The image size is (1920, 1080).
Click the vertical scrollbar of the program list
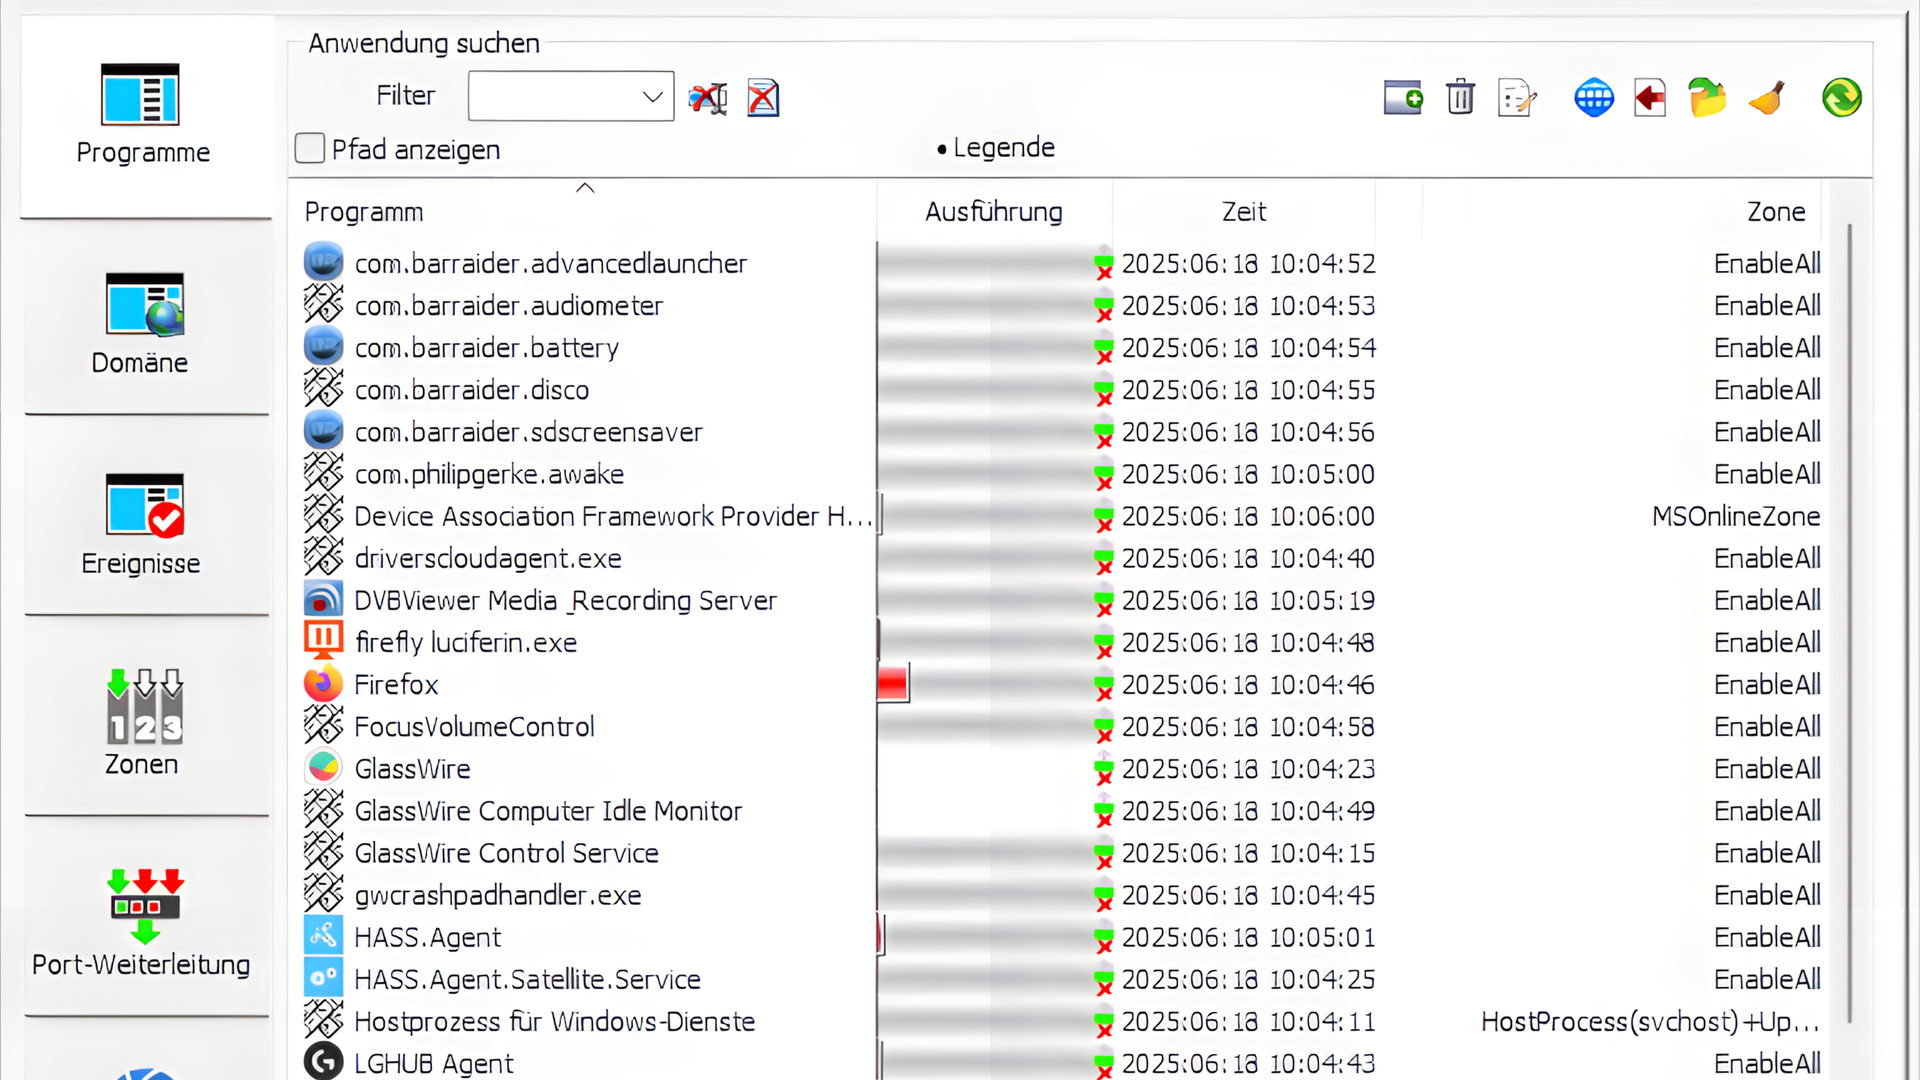point(1849,622)
